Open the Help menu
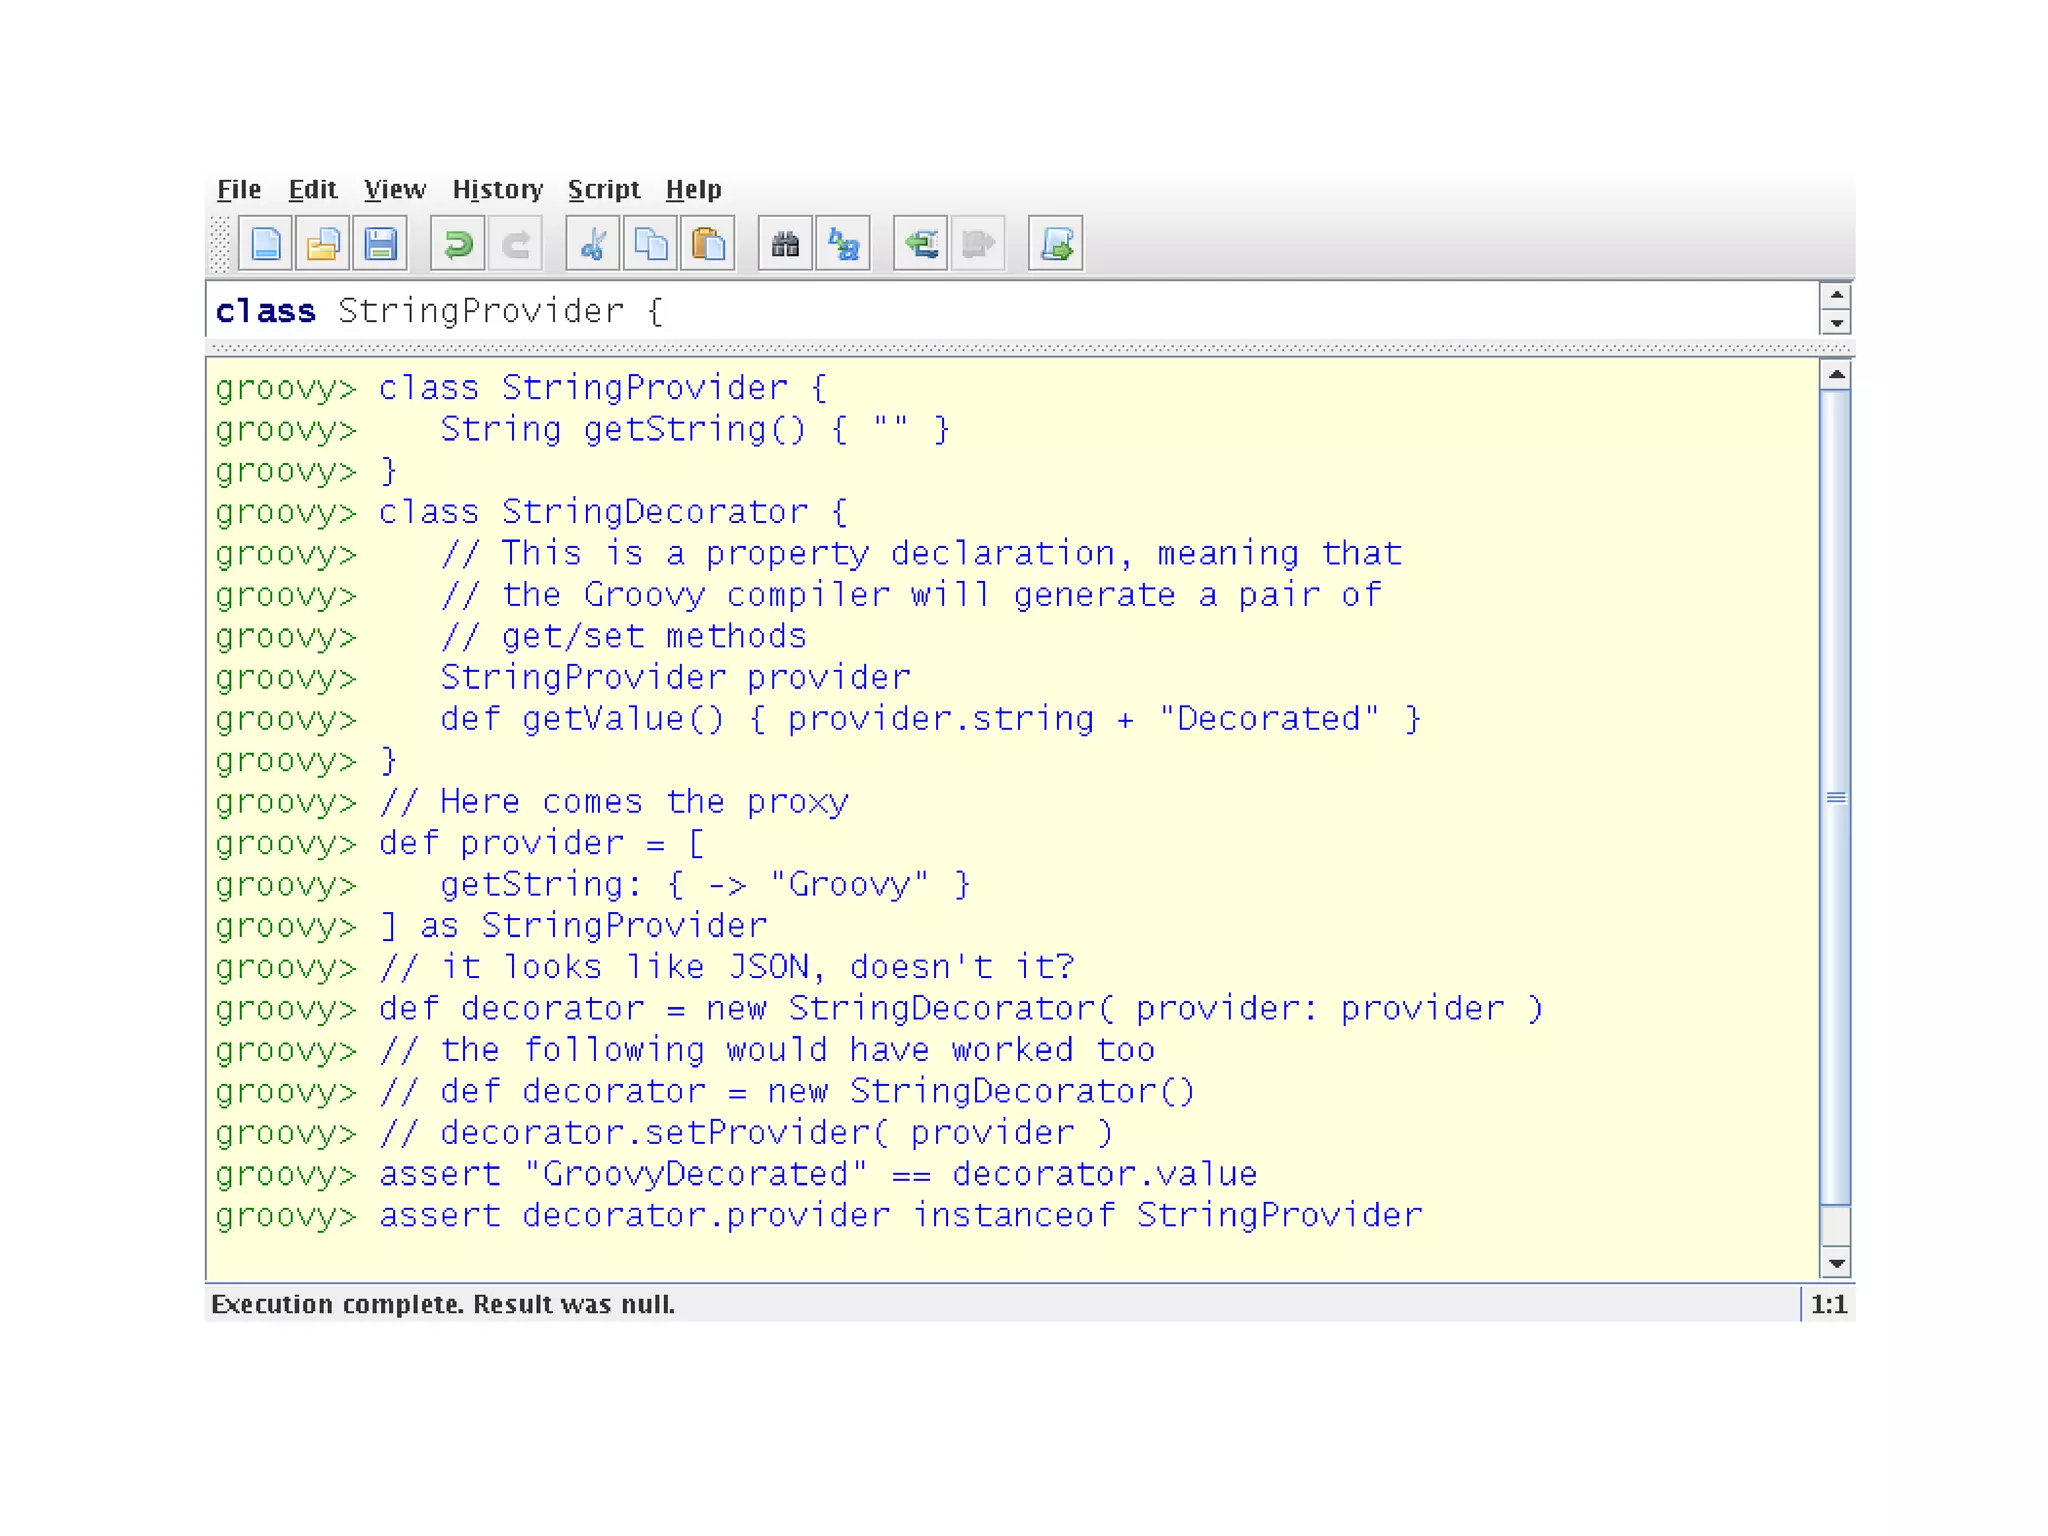Viewport: 2048px width, 1536px height. point(693,189)
